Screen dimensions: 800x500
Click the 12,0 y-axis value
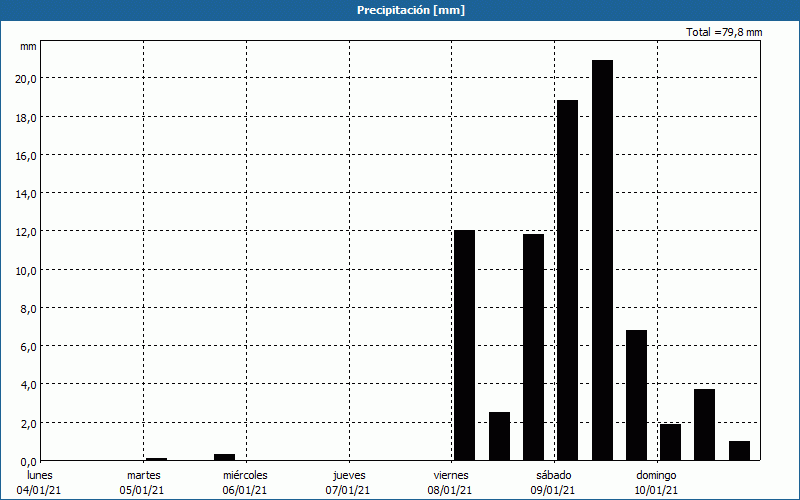pos(26,232)
